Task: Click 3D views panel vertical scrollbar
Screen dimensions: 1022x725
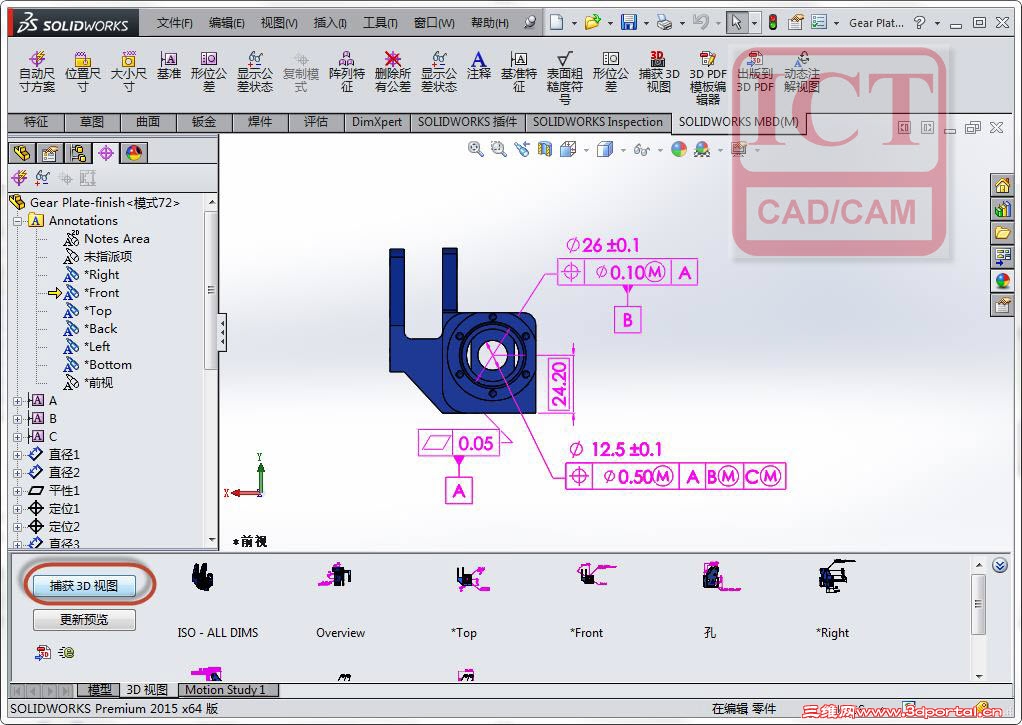Action: [x=978, y=604]
